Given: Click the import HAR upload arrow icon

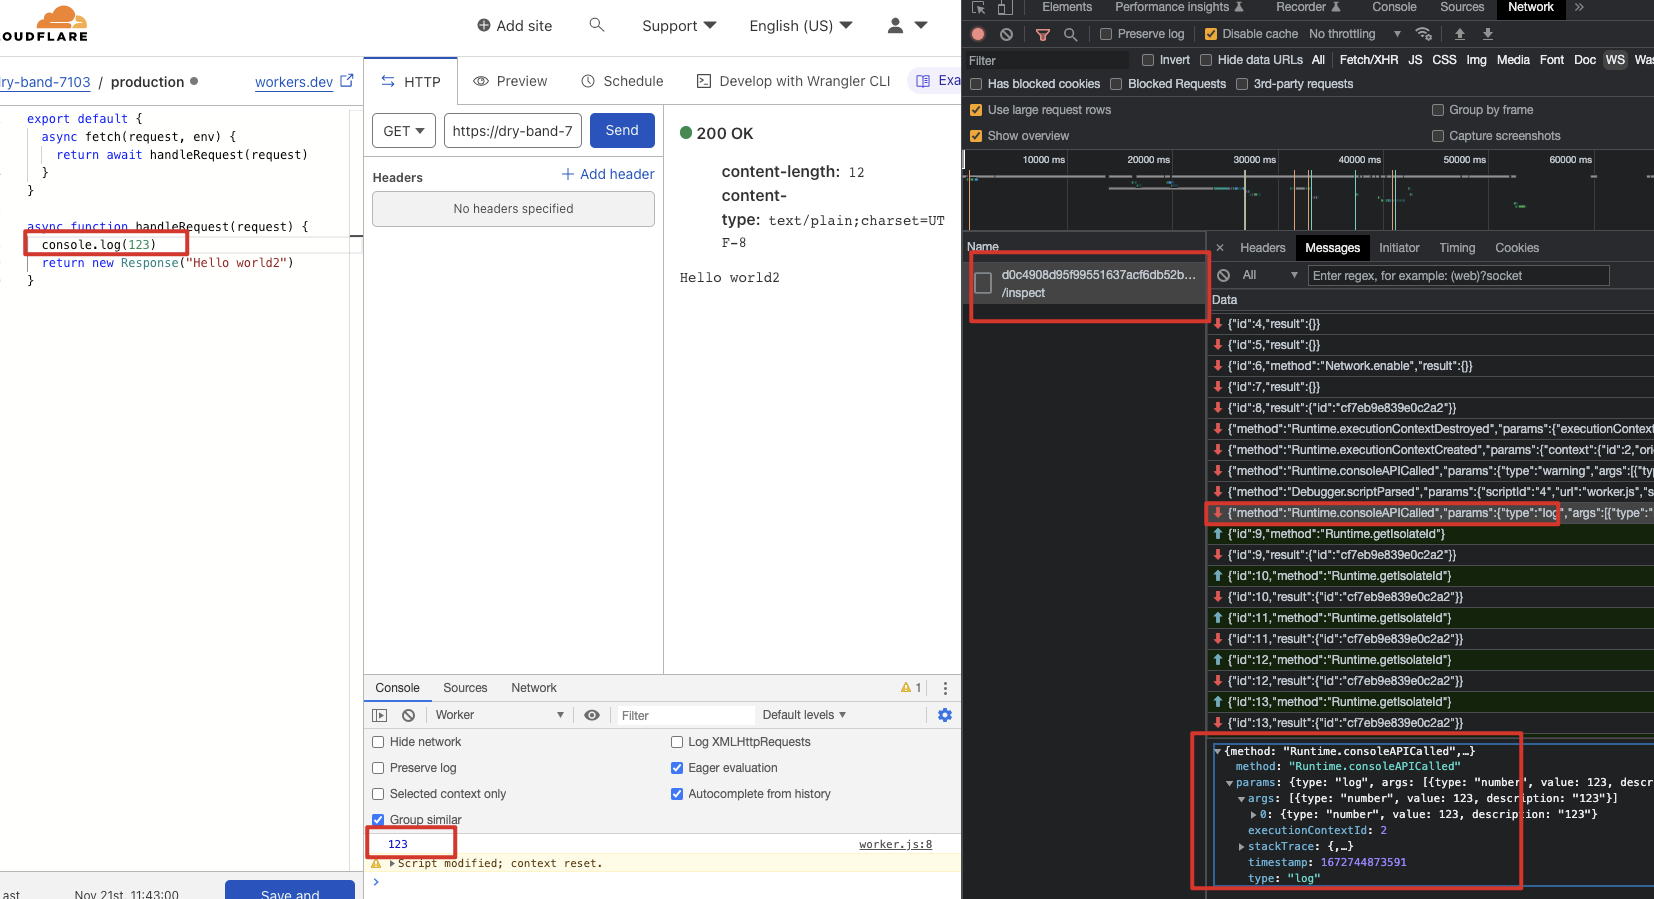Looking at the screenshot, I should [1460, 34].
